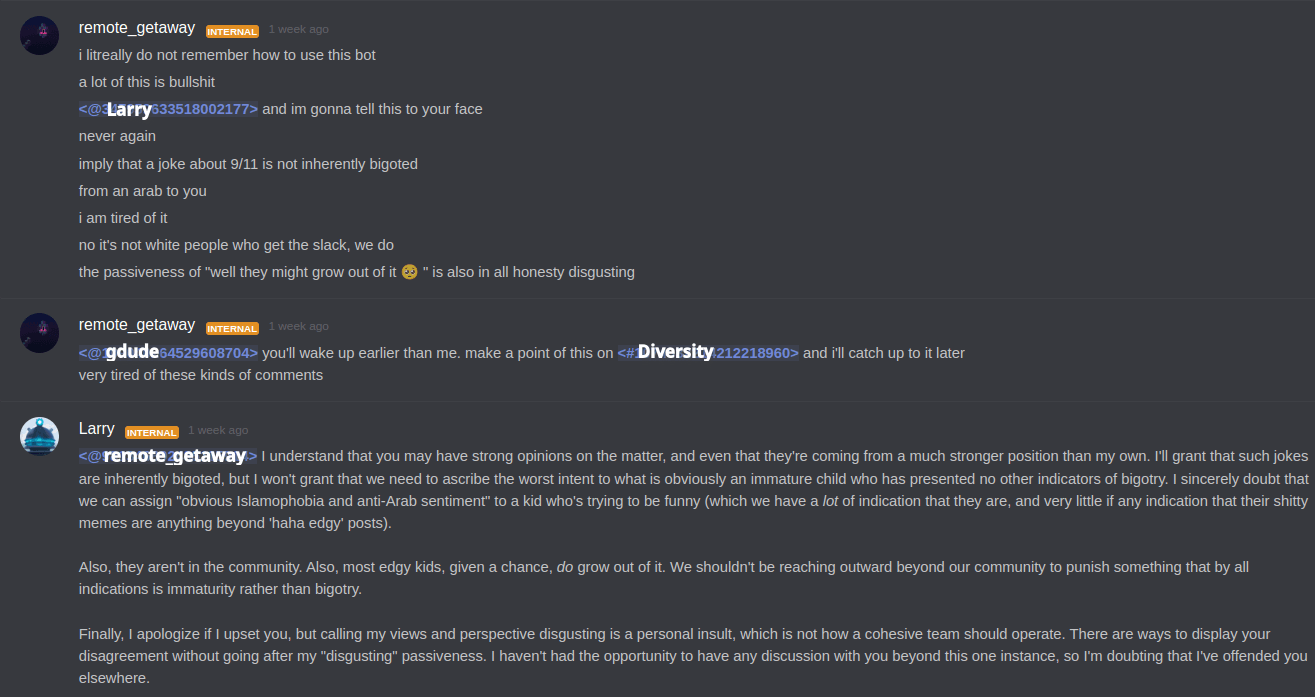The image size is (1315, 697).
Task: Select the 'from an arab to you' message
Action: click(143, 190)
